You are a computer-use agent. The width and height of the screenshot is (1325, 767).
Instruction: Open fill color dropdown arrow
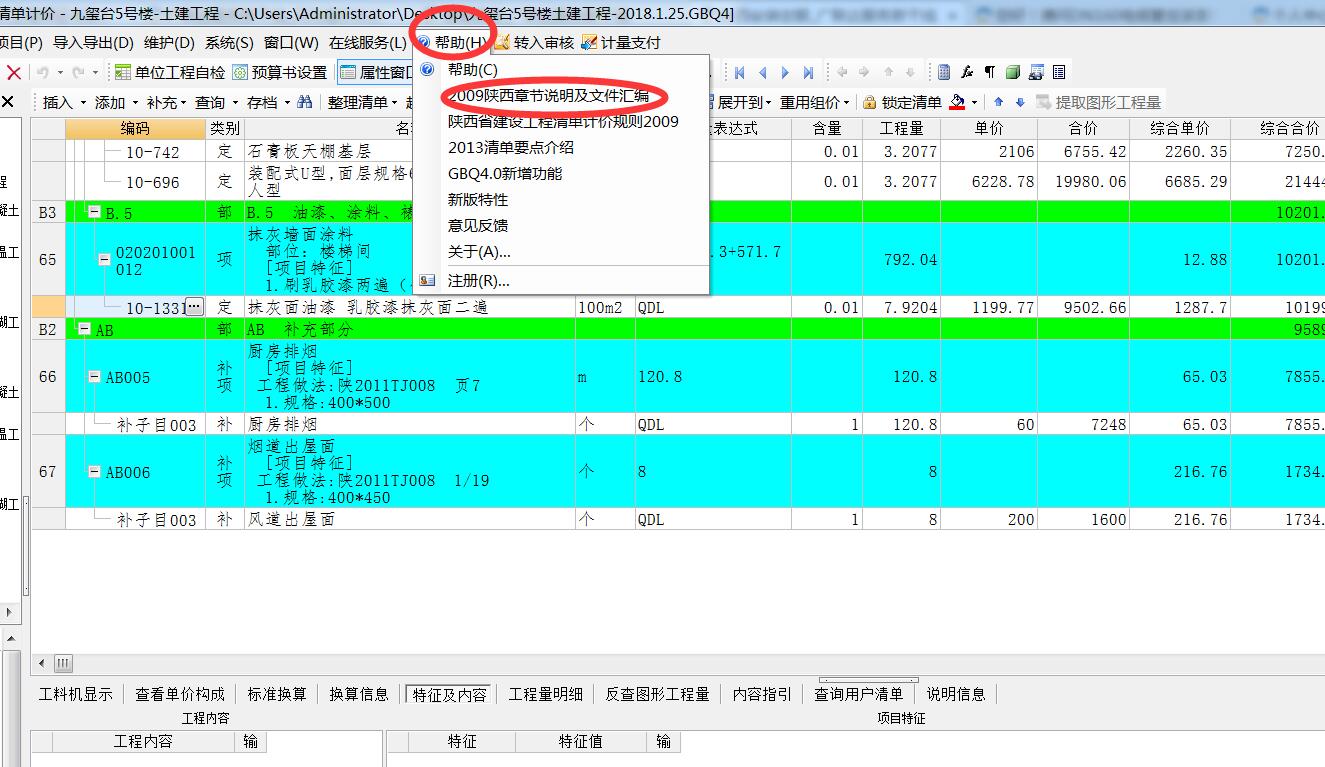point(974,102)
